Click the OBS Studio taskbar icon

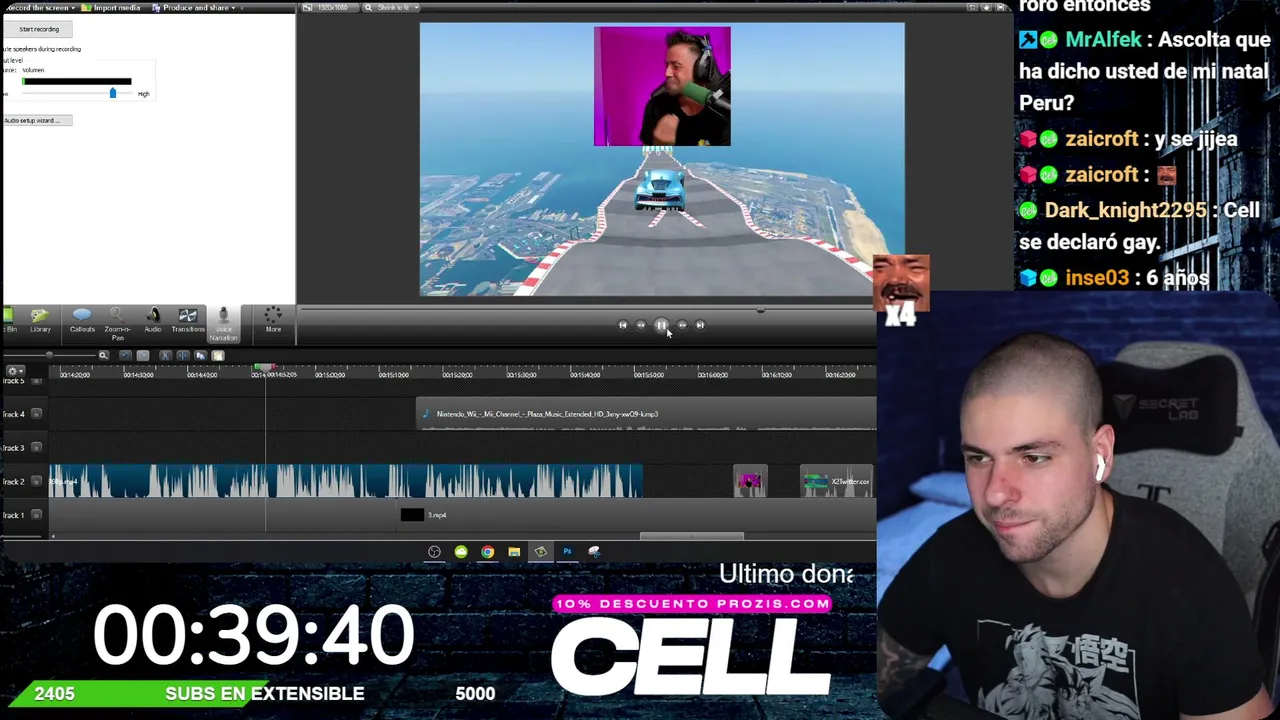point(434,551)
